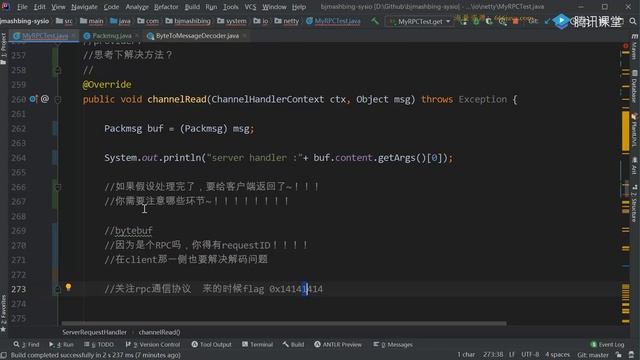Open the TODO tool window
Image resolution: width=640 pixels, height=360 pixels.
(x=99, y=344)
